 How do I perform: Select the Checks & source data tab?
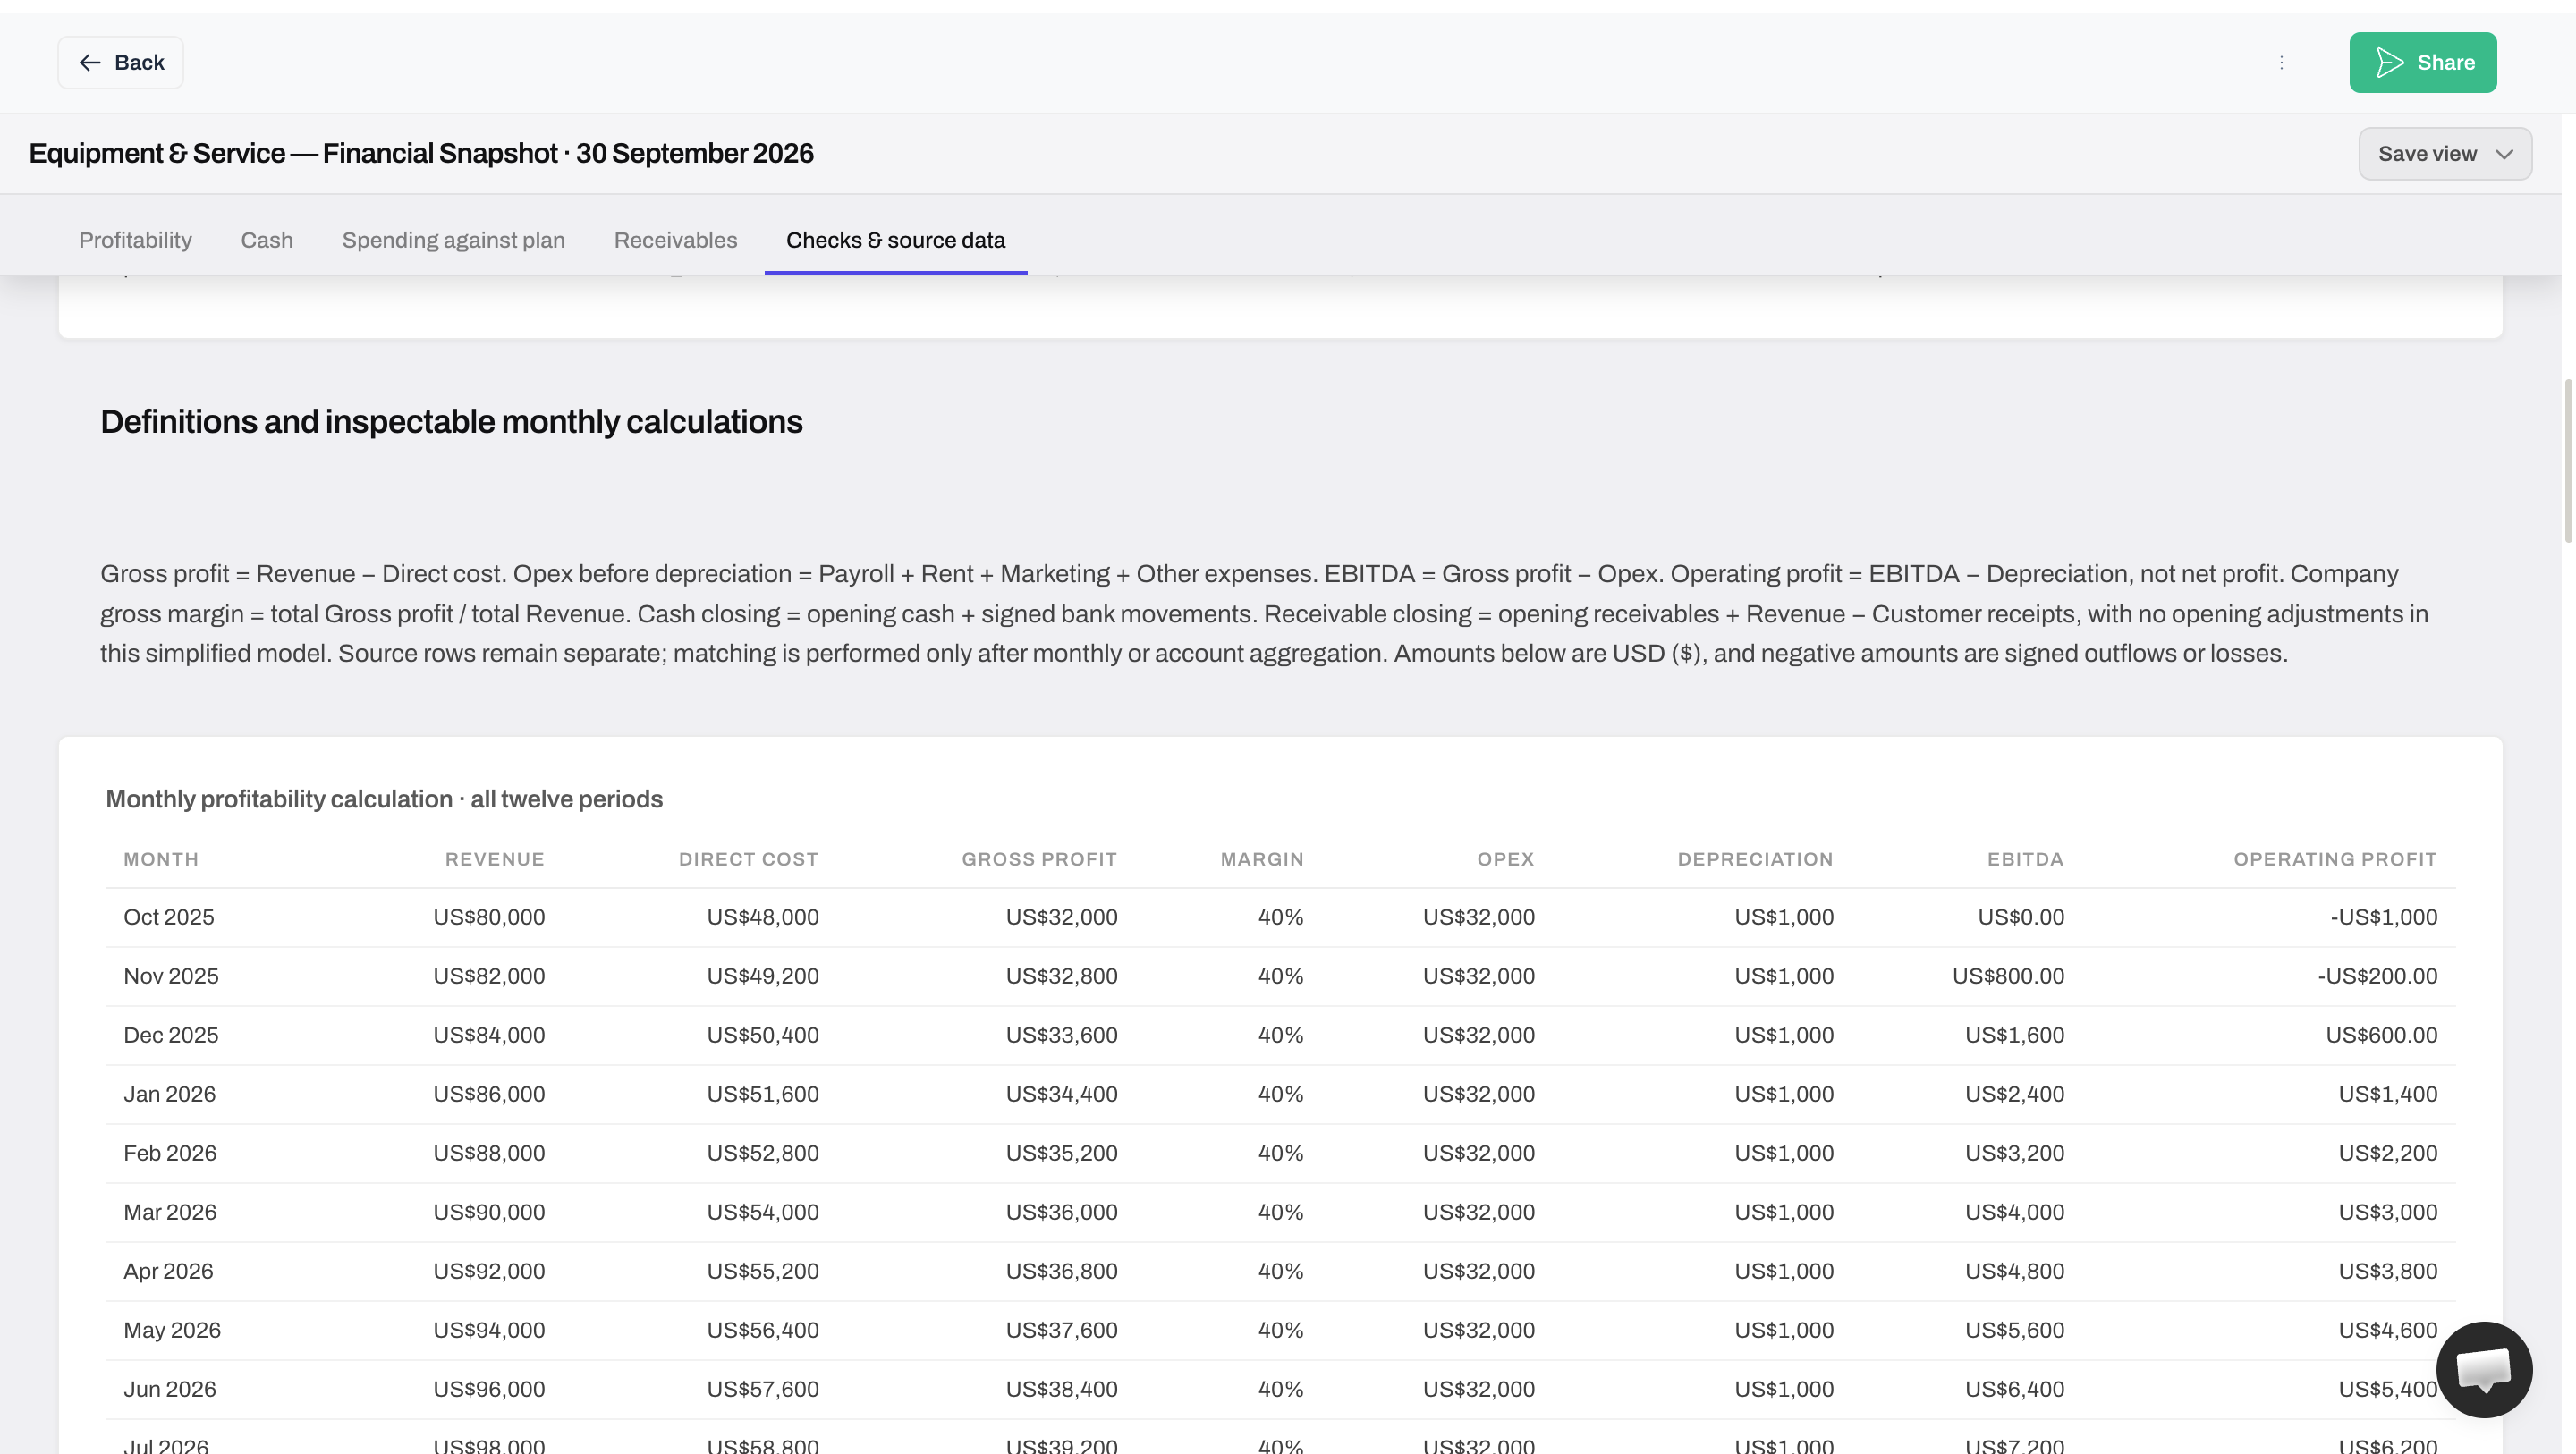895,240
